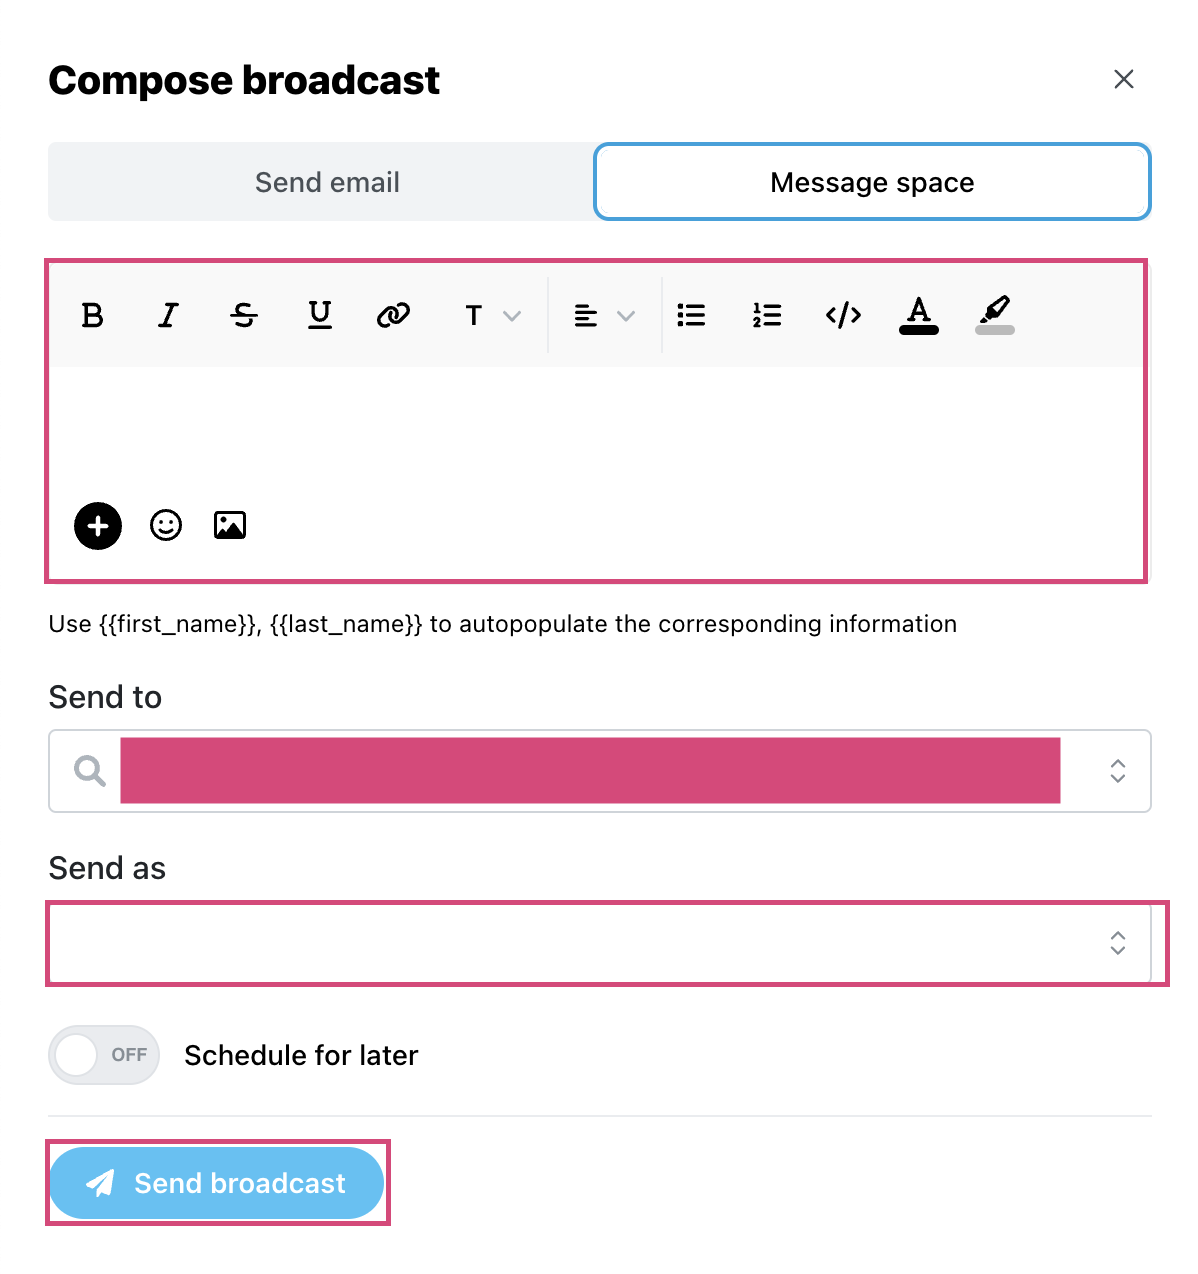The height and width of the screenshot is (1274, 1198).
Task: Open the highlight color picker
Action: 995,316
